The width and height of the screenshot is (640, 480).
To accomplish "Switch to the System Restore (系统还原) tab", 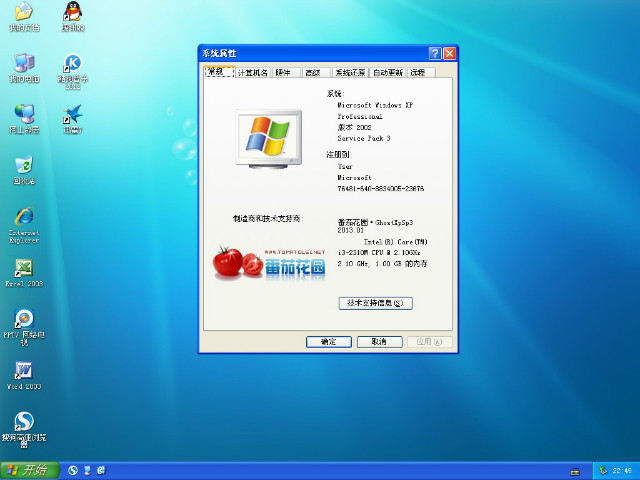I will 350,73.
